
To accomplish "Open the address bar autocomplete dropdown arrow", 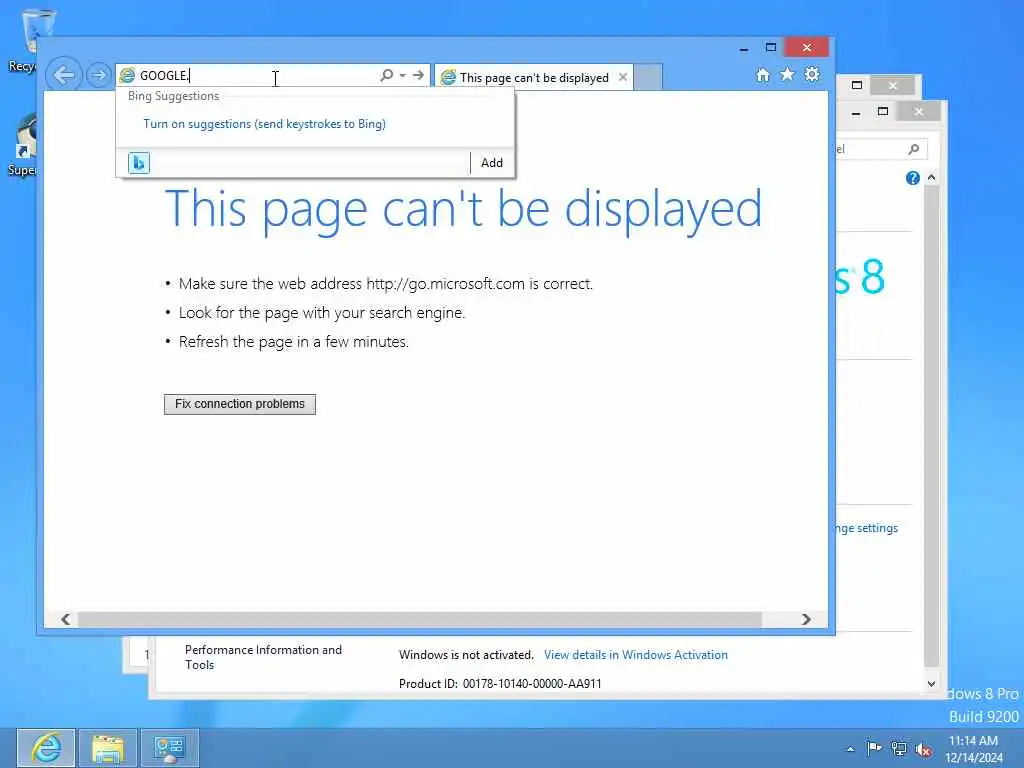I will point(403,75).
